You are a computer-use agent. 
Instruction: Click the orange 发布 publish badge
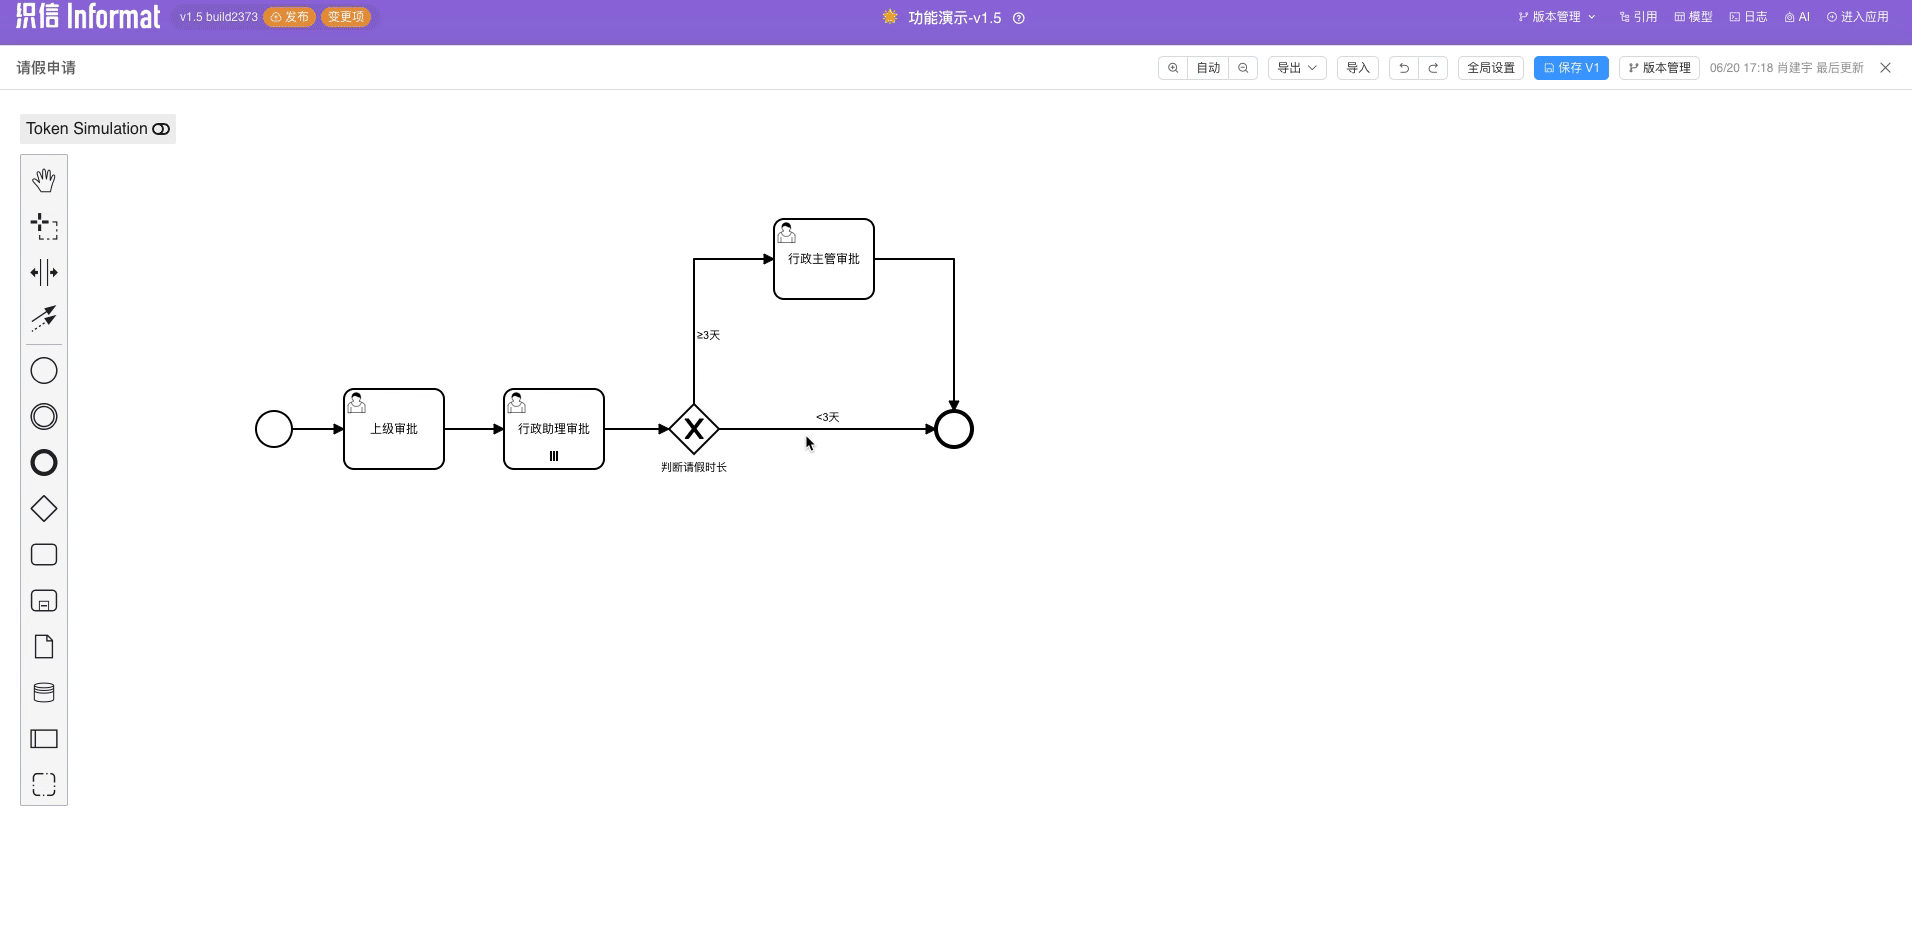coord(290,17)
